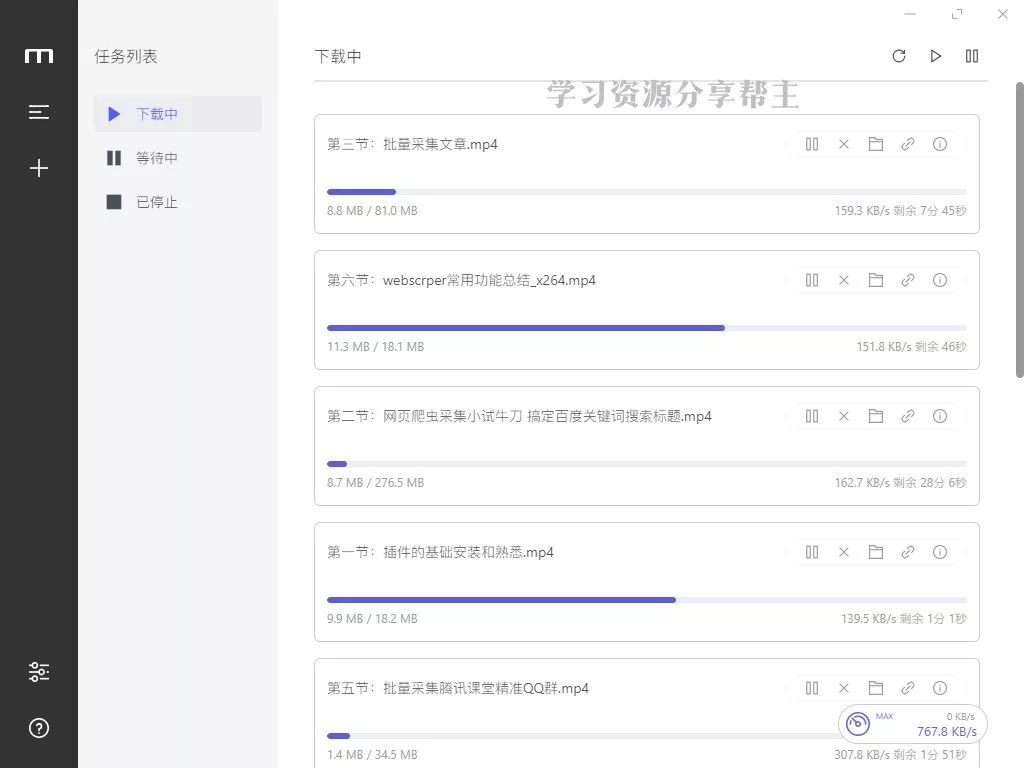
Task: Click the 第二节 task card title
Action: (518, 416)
